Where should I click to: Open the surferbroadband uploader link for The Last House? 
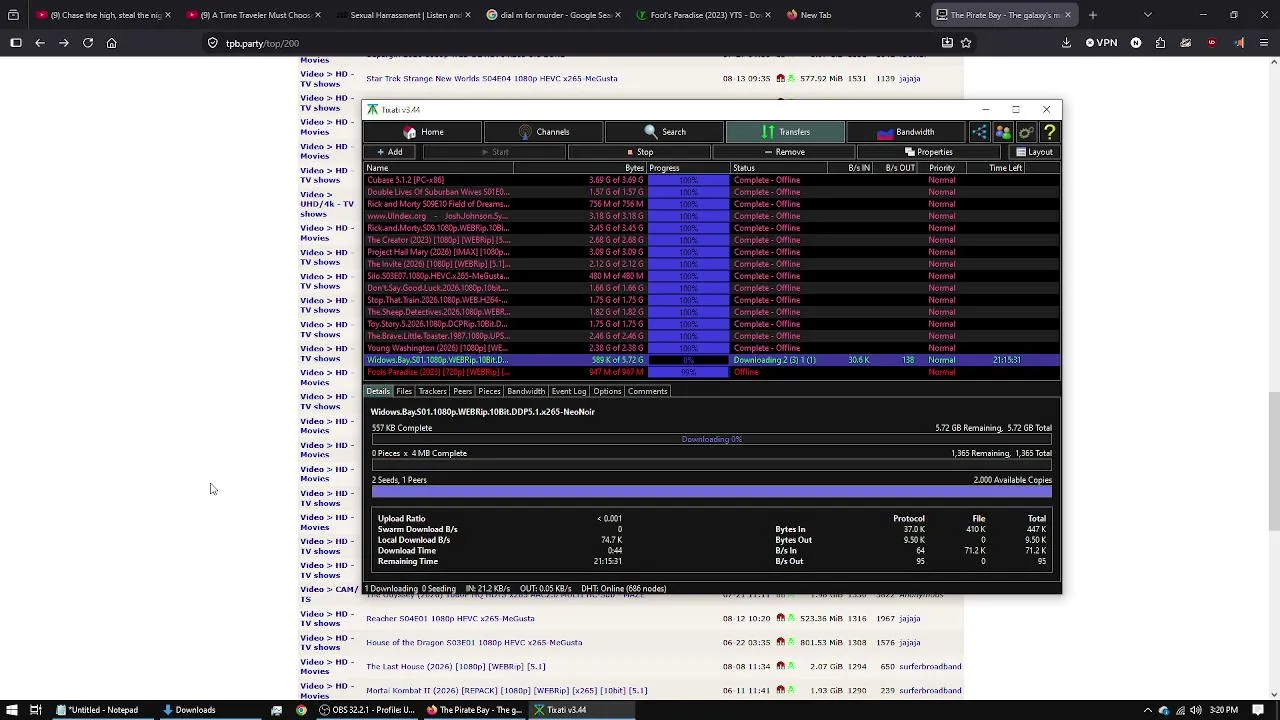pos(930,666)
